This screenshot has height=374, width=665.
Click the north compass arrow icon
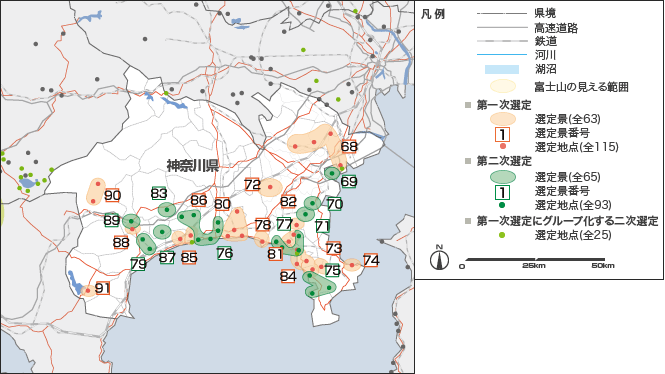439,258
